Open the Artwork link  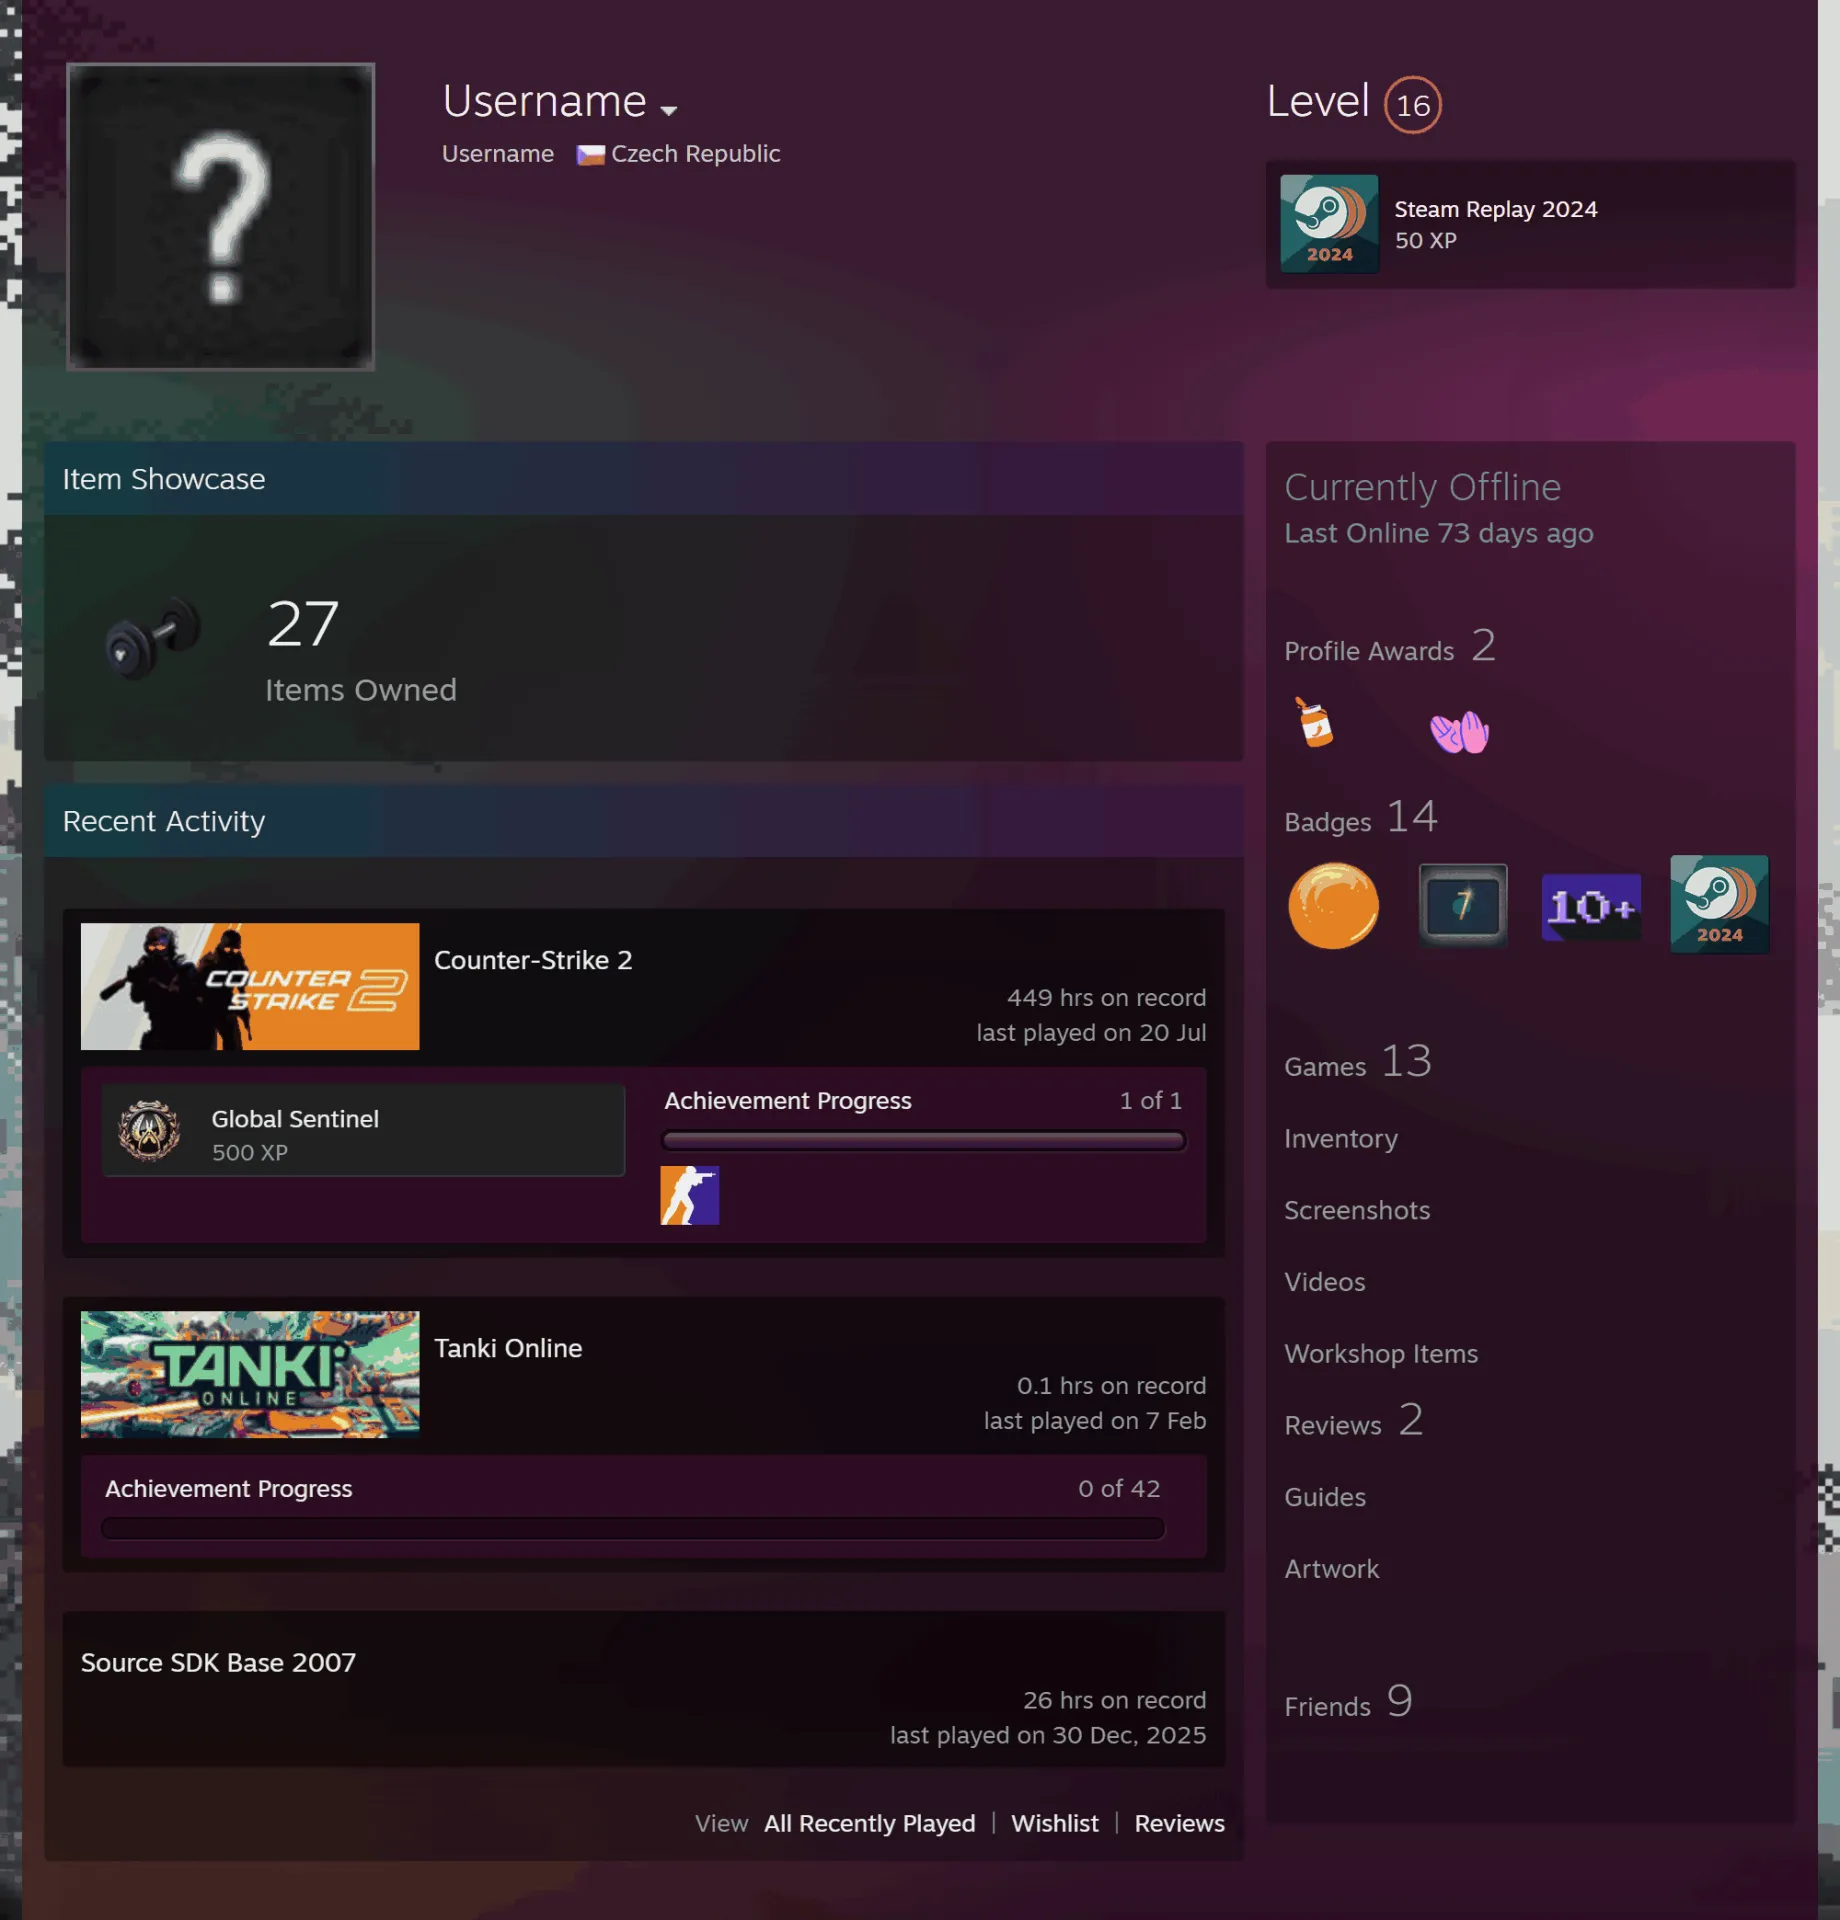1332,1569
